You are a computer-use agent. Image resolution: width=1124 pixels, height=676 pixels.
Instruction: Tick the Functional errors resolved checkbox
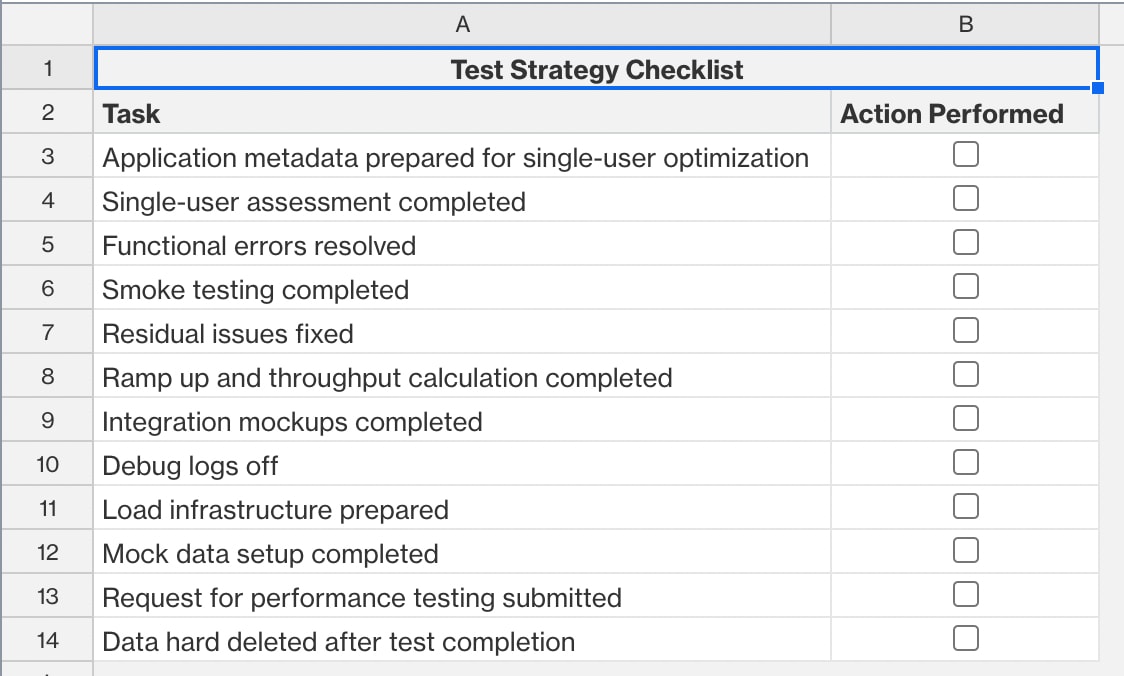click(965, 242)
